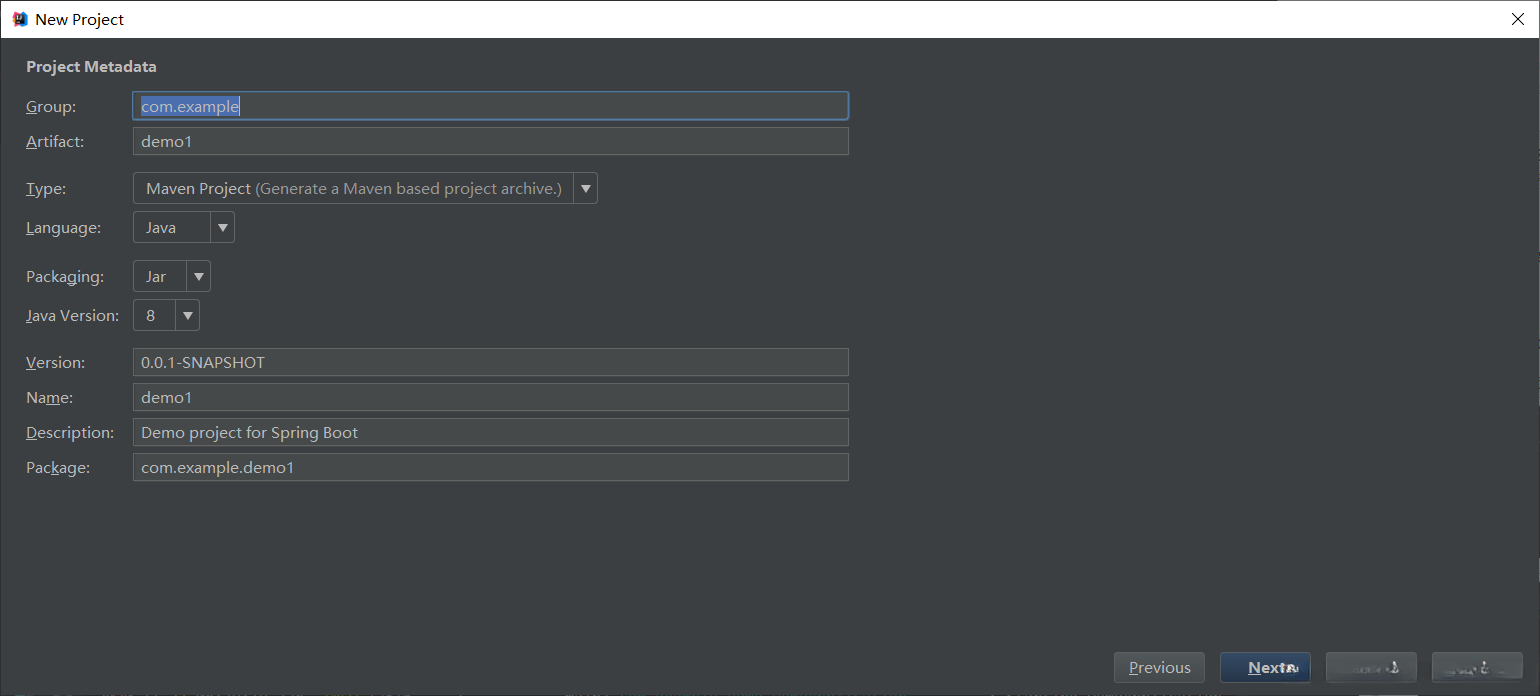Click the Package field com.example.demo1
The height and width of the screenshot is (696, 1540).
click(490, 467)
